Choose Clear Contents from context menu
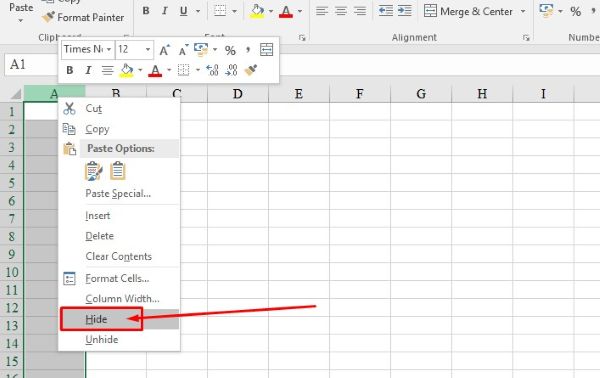Viewport: 600px width, 378px height. (x=119, y=256)
